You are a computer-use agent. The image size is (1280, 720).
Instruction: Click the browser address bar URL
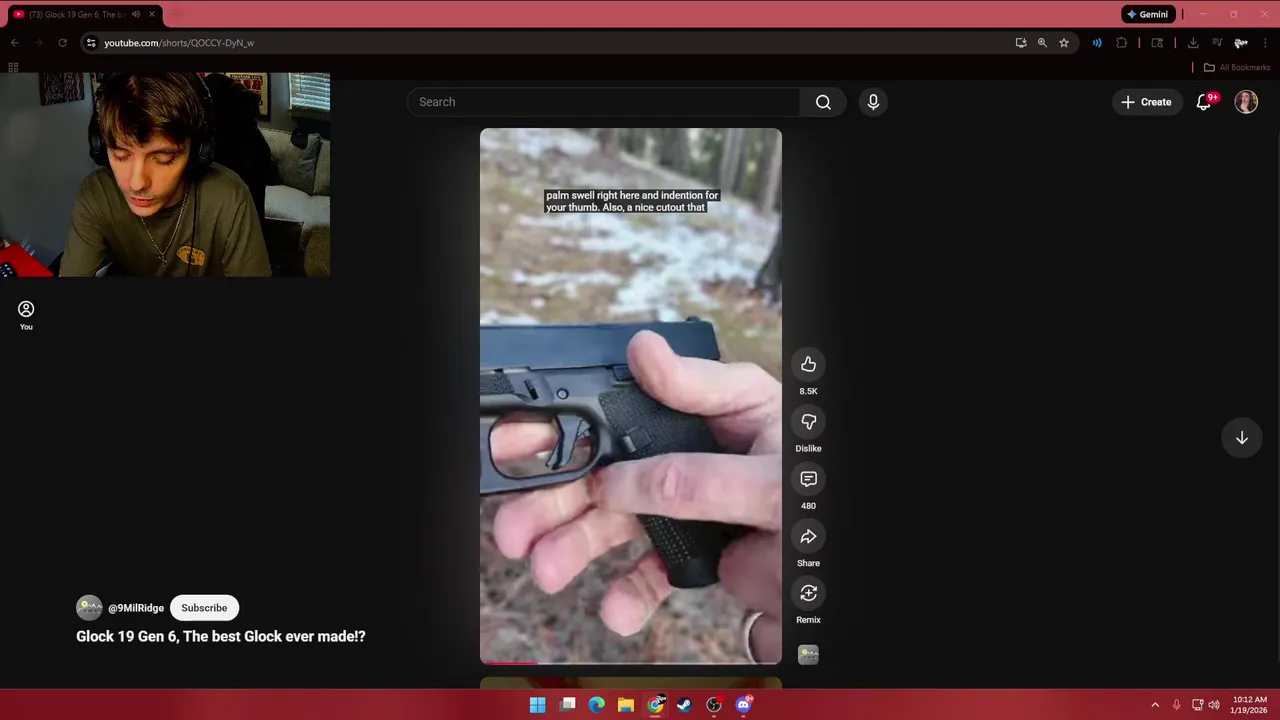tap(179, 43)
